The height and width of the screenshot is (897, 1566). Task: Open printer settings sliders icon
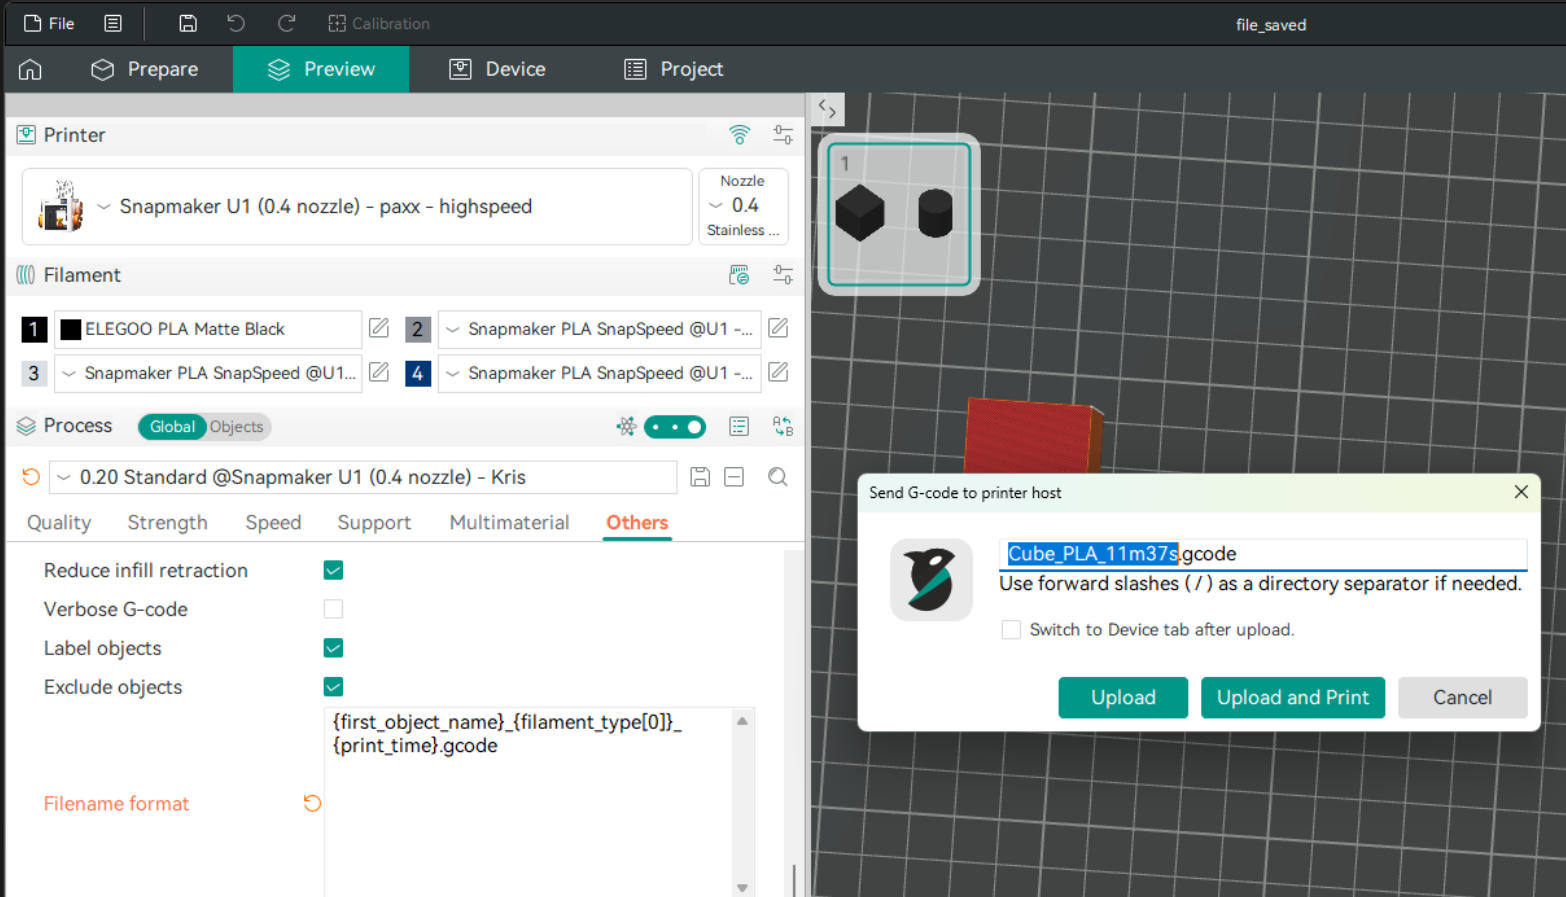(x=783, y=134)
